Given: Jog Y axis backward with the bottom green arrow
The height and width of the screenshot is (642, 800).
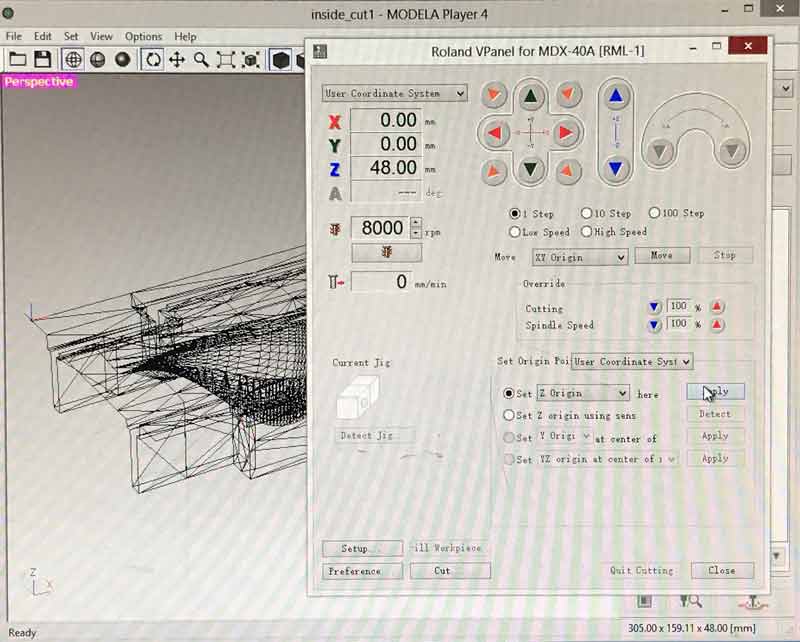Looking at the screenshot, I should [531, 169].
